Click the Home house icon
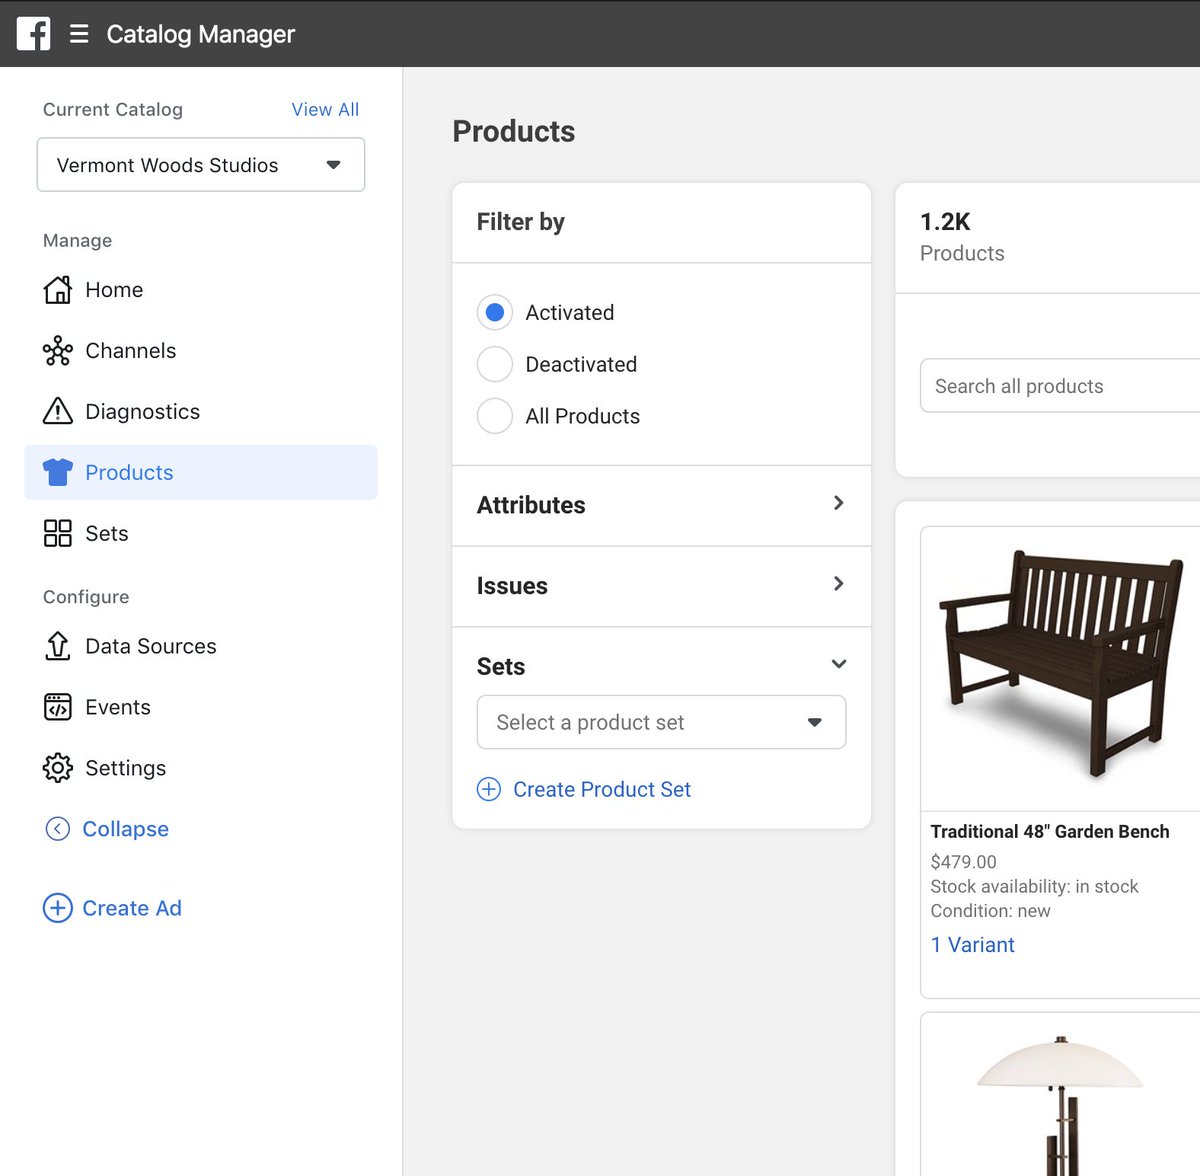Screen dimensions: 1200x1176 (58, 290)
